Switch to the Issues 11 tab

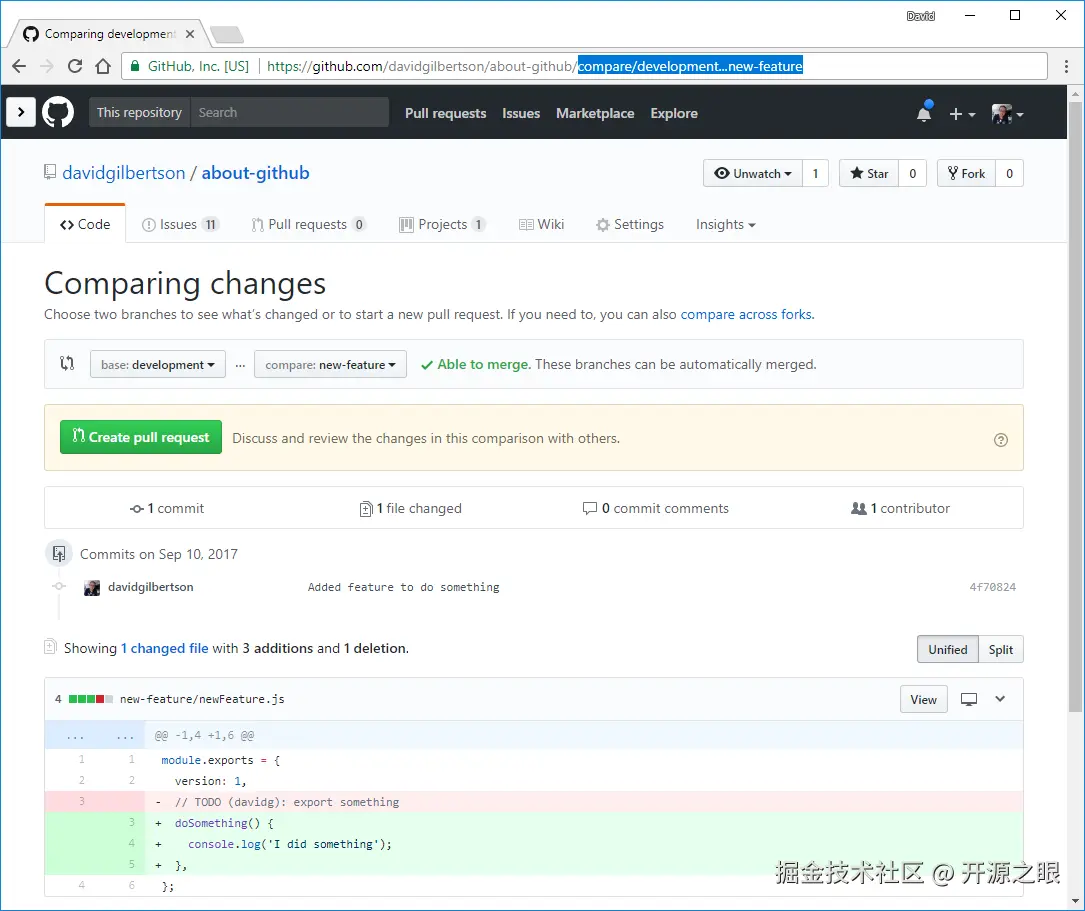pyautogui.click(x=180, y=225)
